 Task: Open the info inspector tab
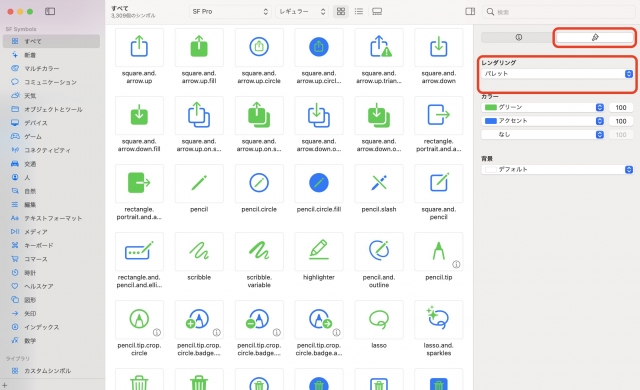[518, 37]
